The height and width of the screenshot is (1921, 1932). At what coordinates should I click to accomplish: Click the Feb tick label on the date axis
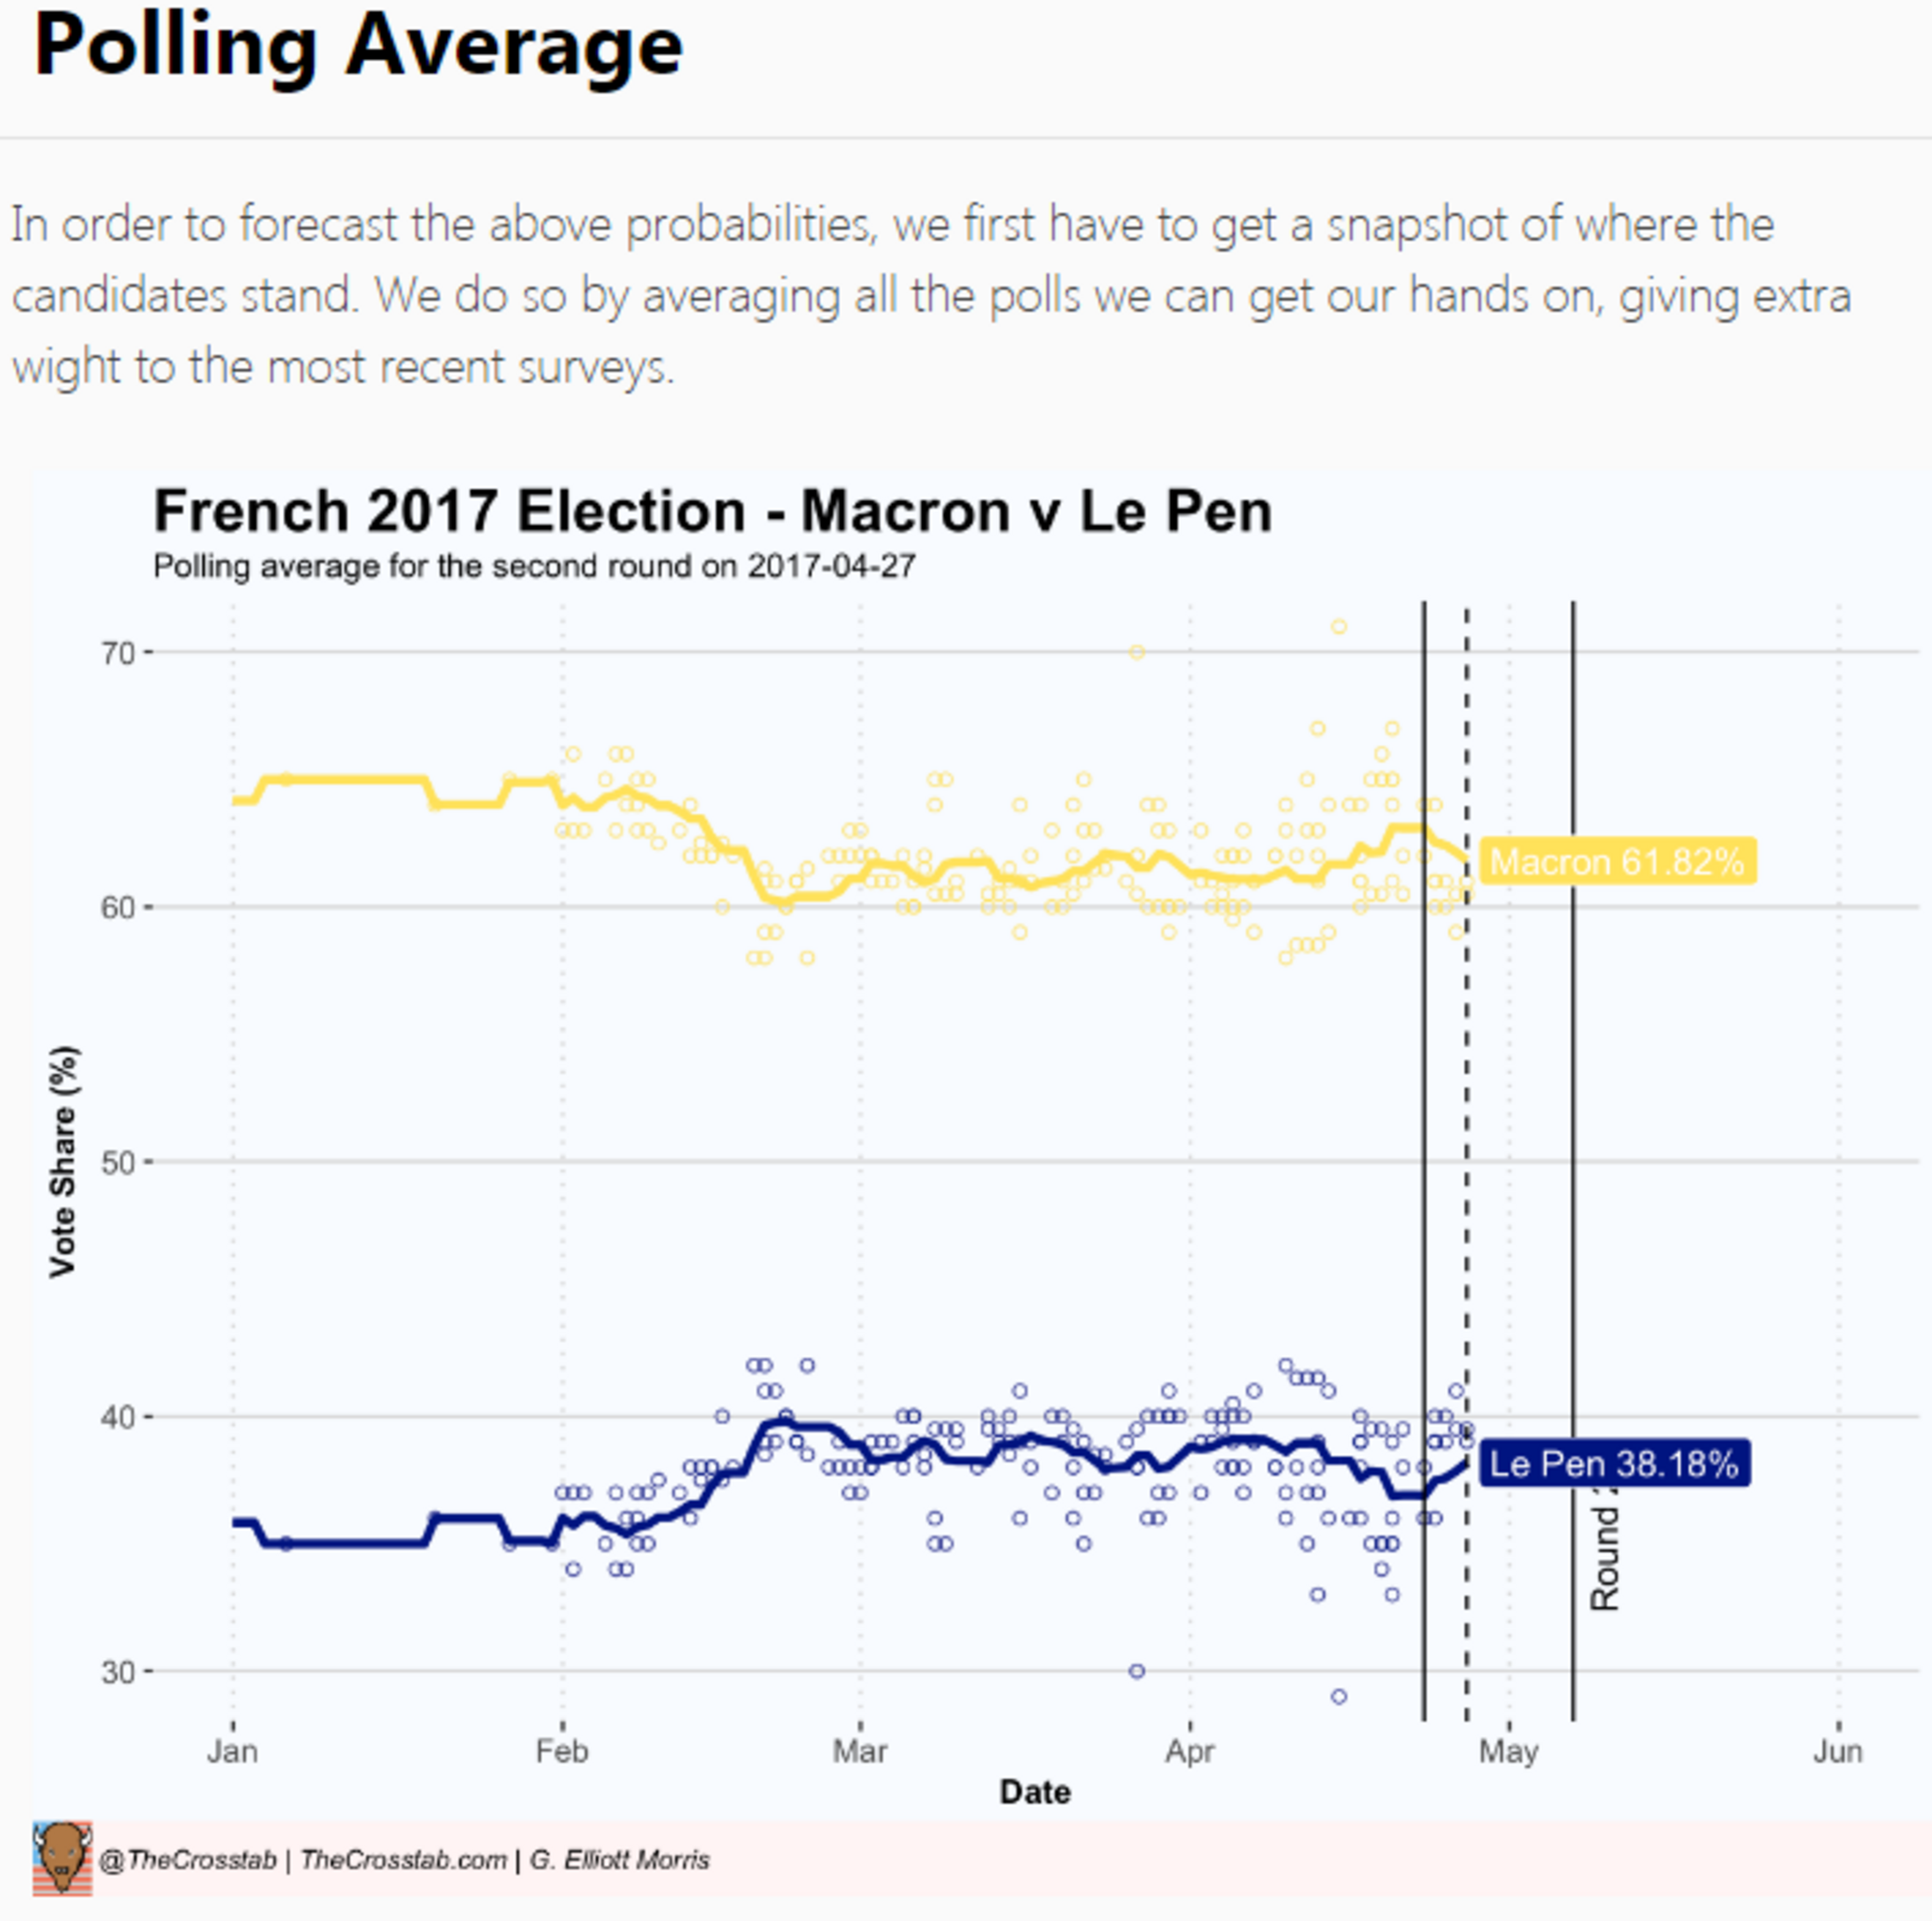point(562,1751)
